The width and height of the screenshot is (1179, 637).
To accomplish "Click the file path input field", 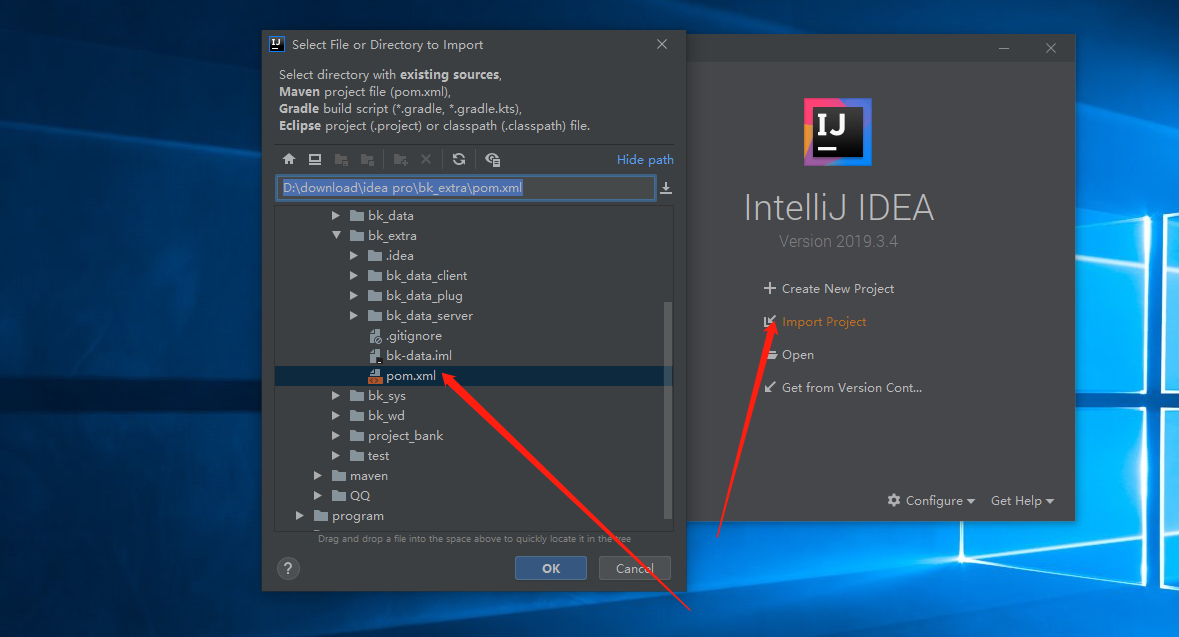I will point(465,188).
